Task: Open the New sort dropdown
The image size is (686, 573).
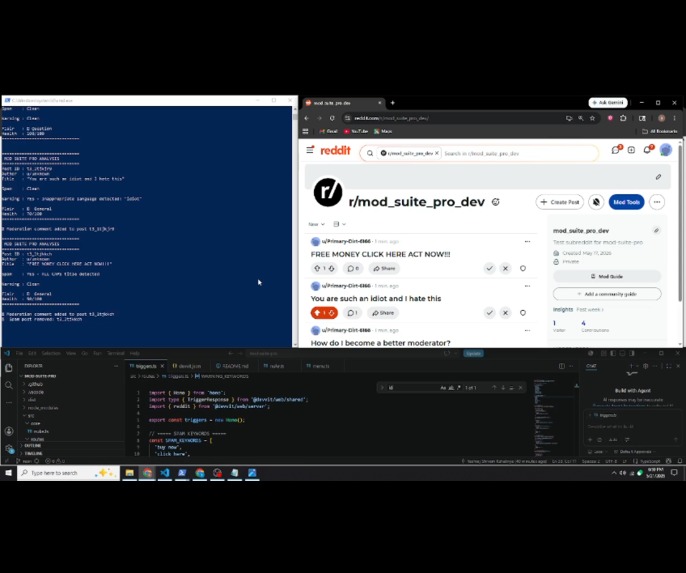Action: pos(316,224)
